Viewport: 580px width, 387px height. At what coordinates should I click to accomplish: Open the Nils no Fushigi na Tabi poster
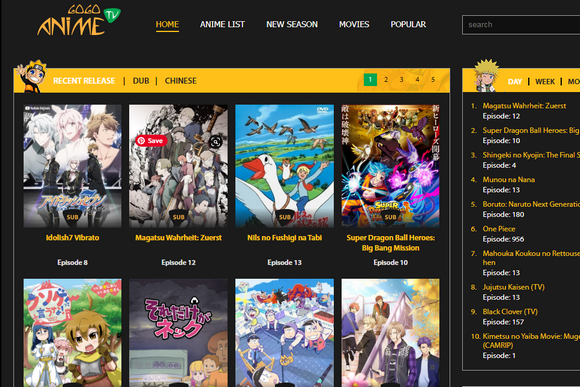coord(284,166)
